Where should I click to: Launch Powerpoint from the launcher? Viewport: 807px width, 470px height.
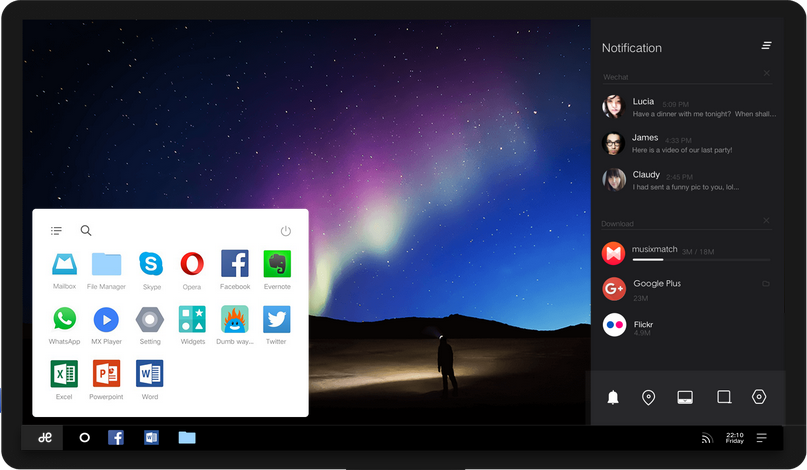106,374
